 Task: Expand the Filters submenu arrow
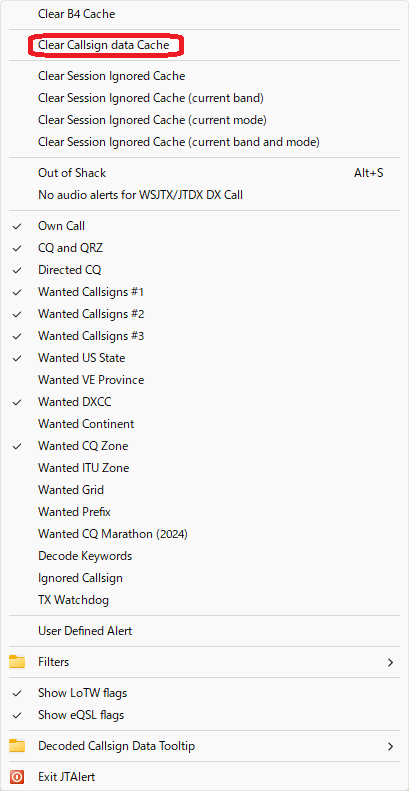pyautogui.click(x=390, y=662)
